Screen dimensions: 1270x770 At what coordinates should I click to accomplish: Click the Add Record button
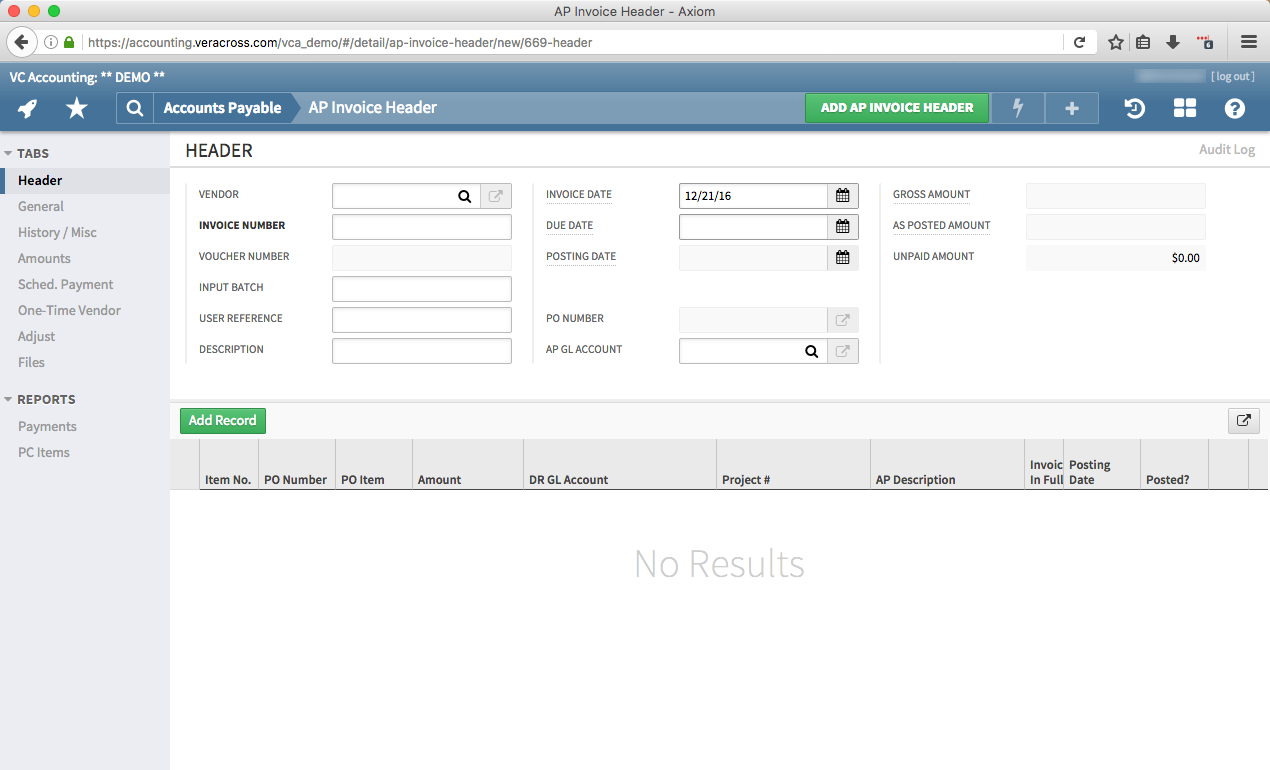pyautogui.click(x=222, y=421)
